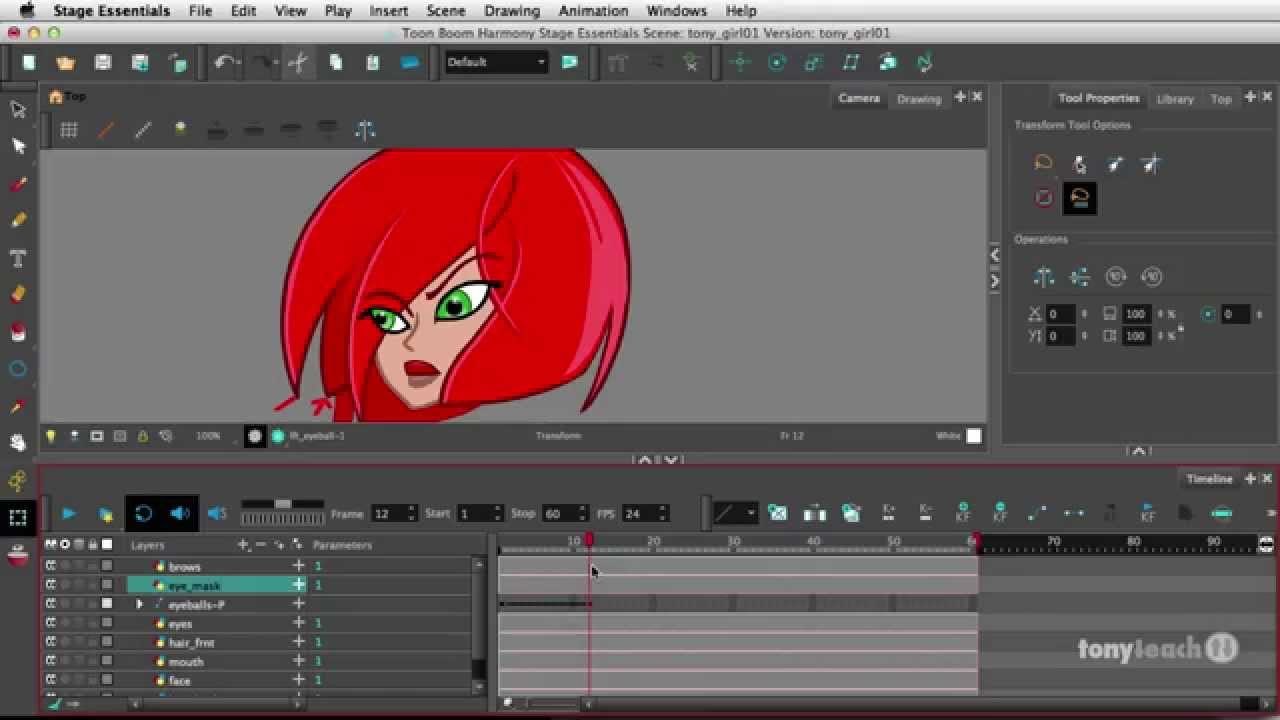This screenshot has height=720, width=1280.
Task: Select the Transform tool at toolbar bottom
Action: pyautogui.click(x=18, y=517)
